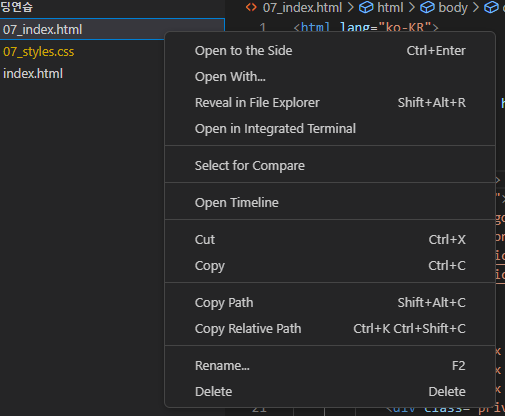Click 'Reveal in File Explorer' option
Image resolution: width=505 pixels, height=416 pixels.
pos(330,103)
